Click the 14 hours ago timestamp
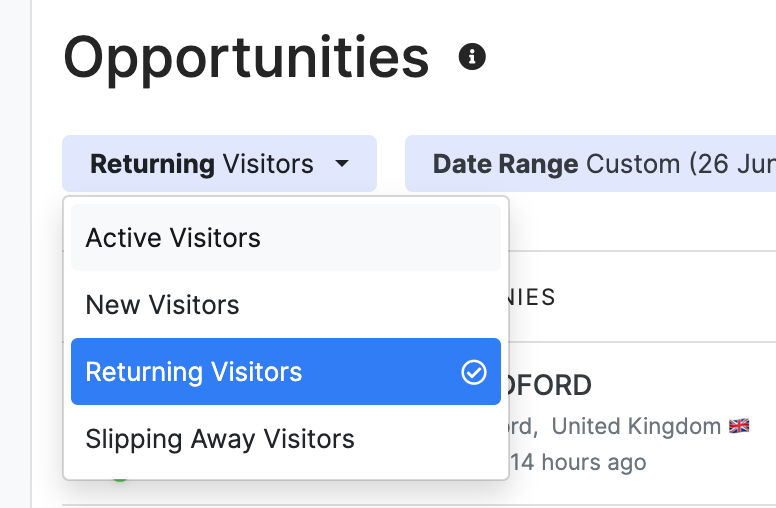This screenshot has height=508, width=776. point(578,462)
